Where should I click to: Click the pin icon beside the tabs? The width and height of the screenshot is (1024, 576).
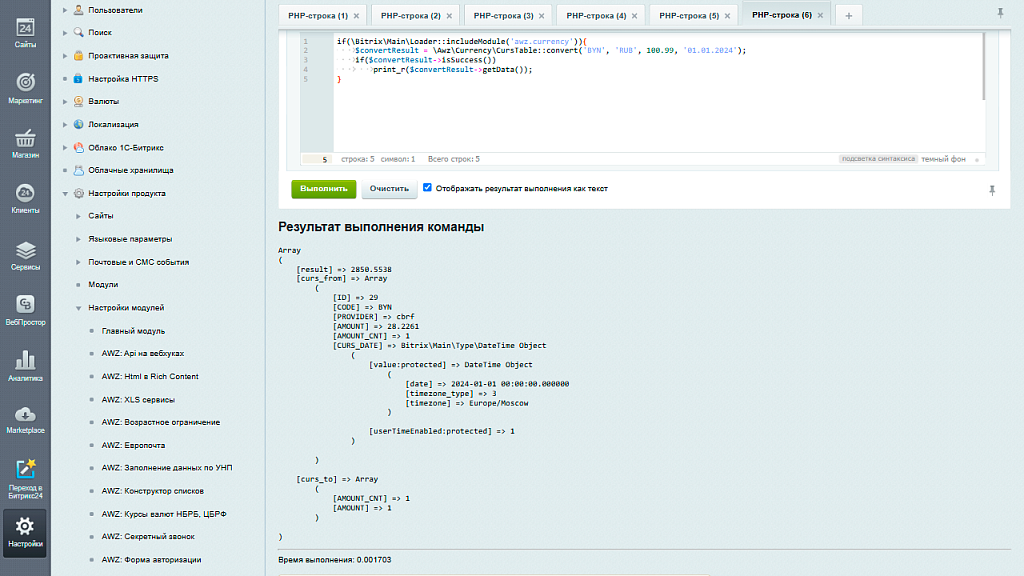tap(1001, 14)
